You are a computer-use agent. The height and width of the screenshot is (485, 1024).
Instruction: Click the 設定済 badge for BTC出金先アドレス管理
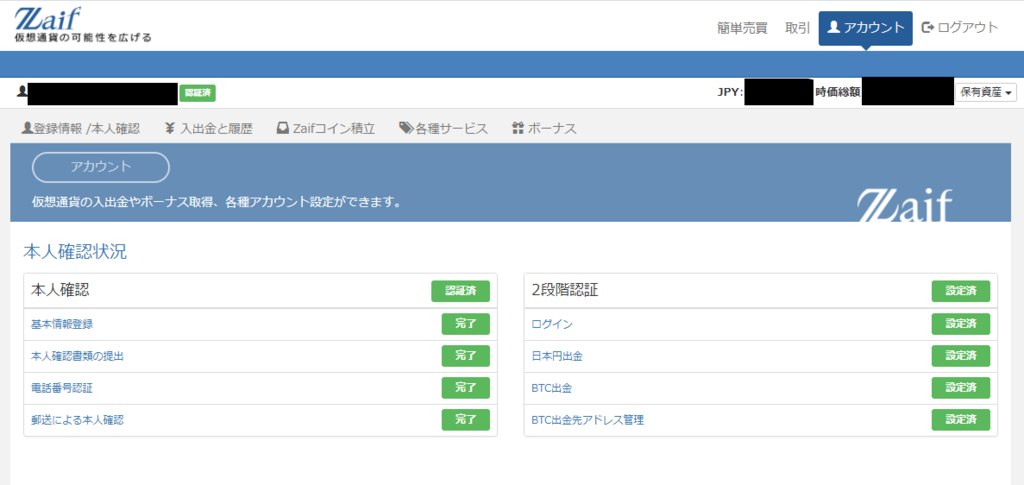961,420
